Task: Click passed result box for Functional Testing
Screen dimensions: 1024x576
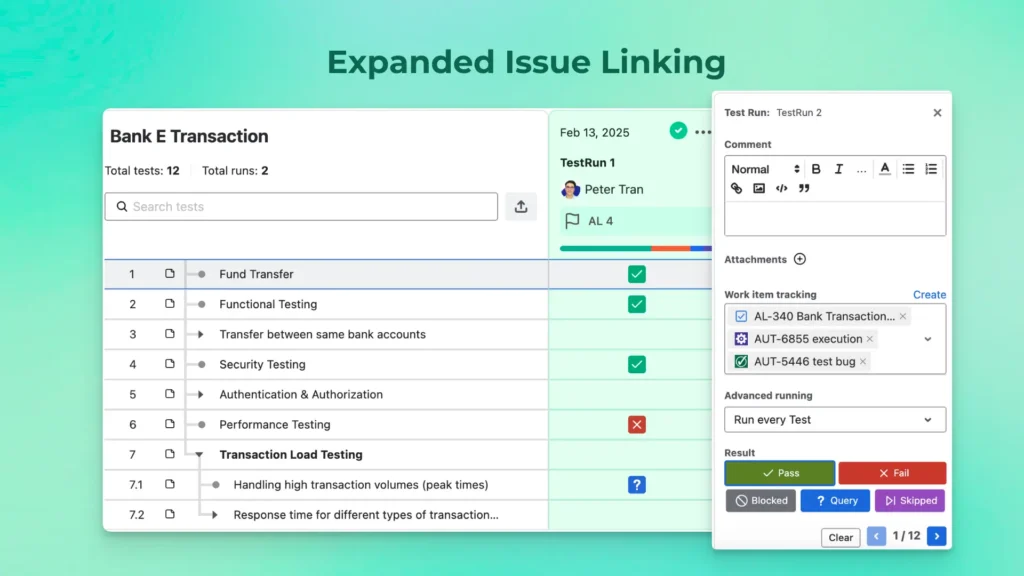Action: (x=637, y=304)
